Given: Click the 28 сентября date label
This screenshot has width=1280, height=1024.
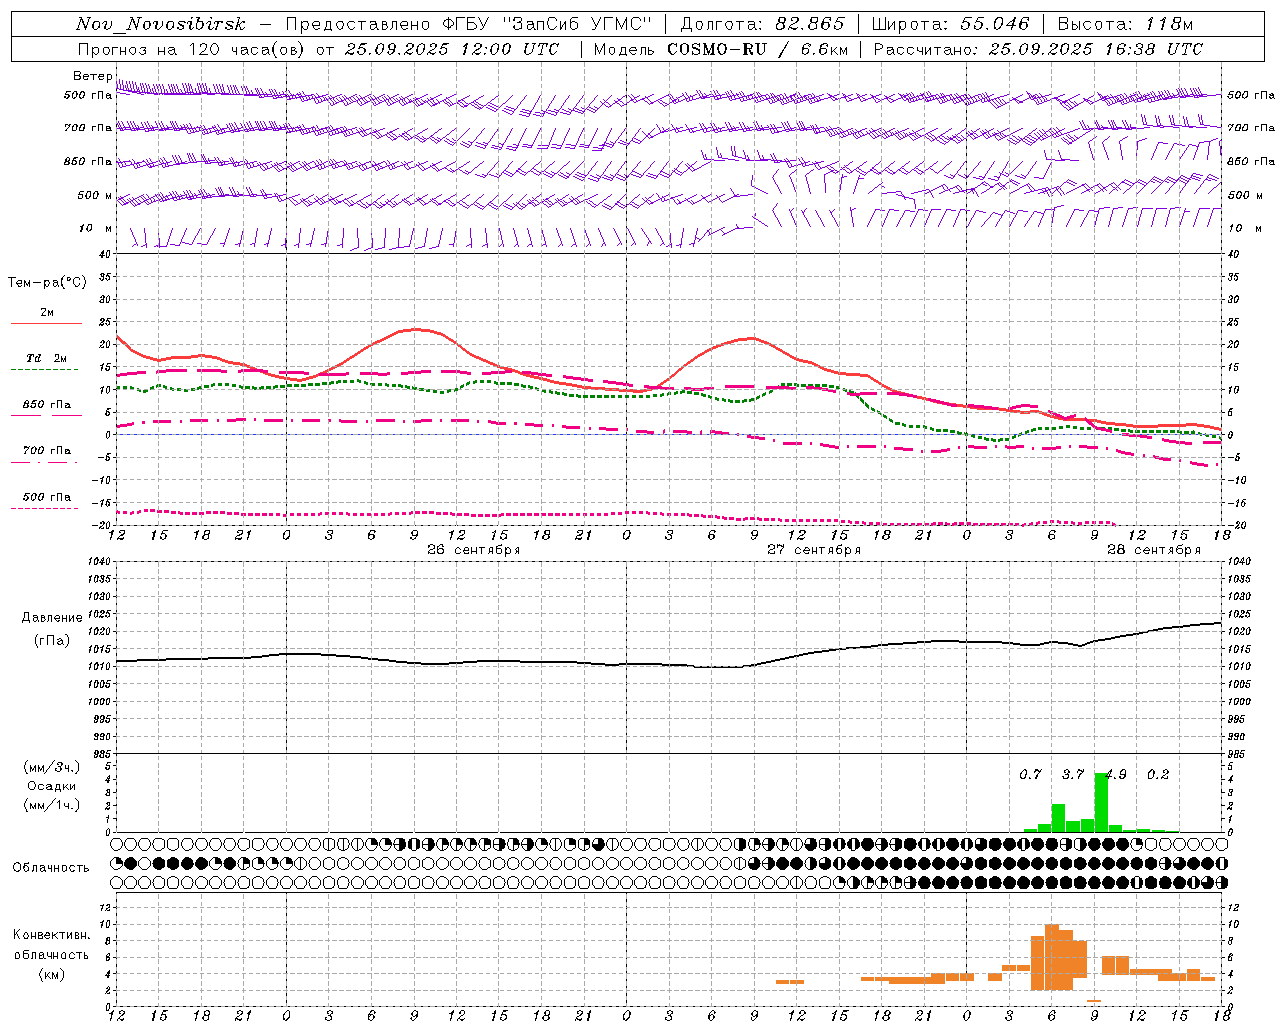Looking at the screenshot, I should (1154, 550).
